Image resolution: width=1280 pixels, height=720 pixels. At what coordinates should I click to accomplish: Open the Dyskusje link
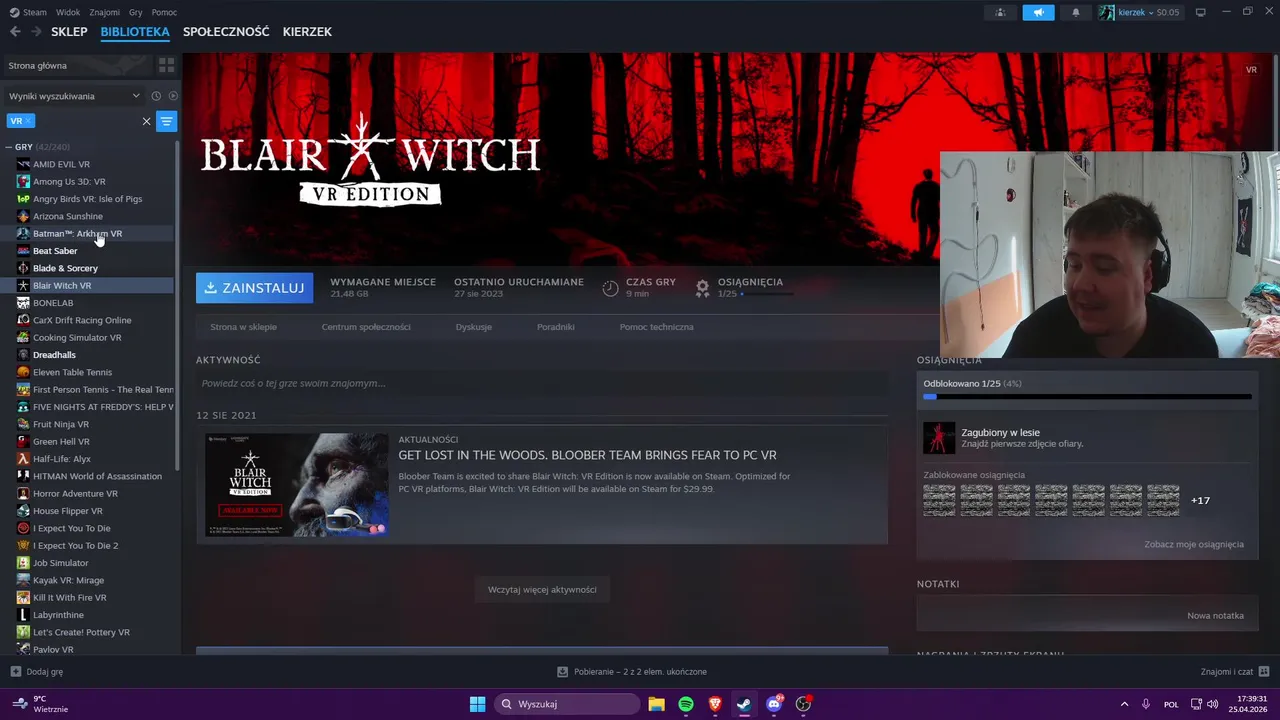473,327
